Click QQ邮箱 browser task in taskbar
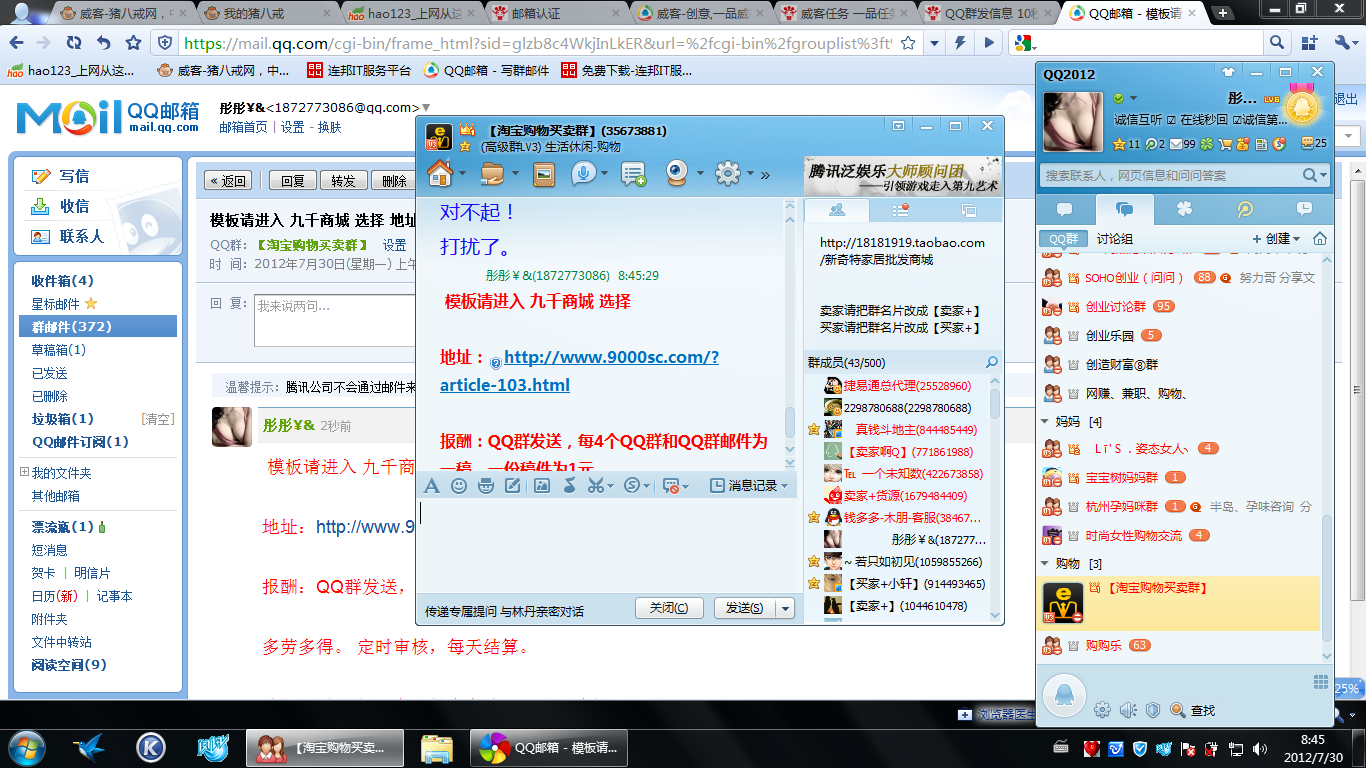The height and width of the screenshot is (768, 1366). [x=551, y=747]
